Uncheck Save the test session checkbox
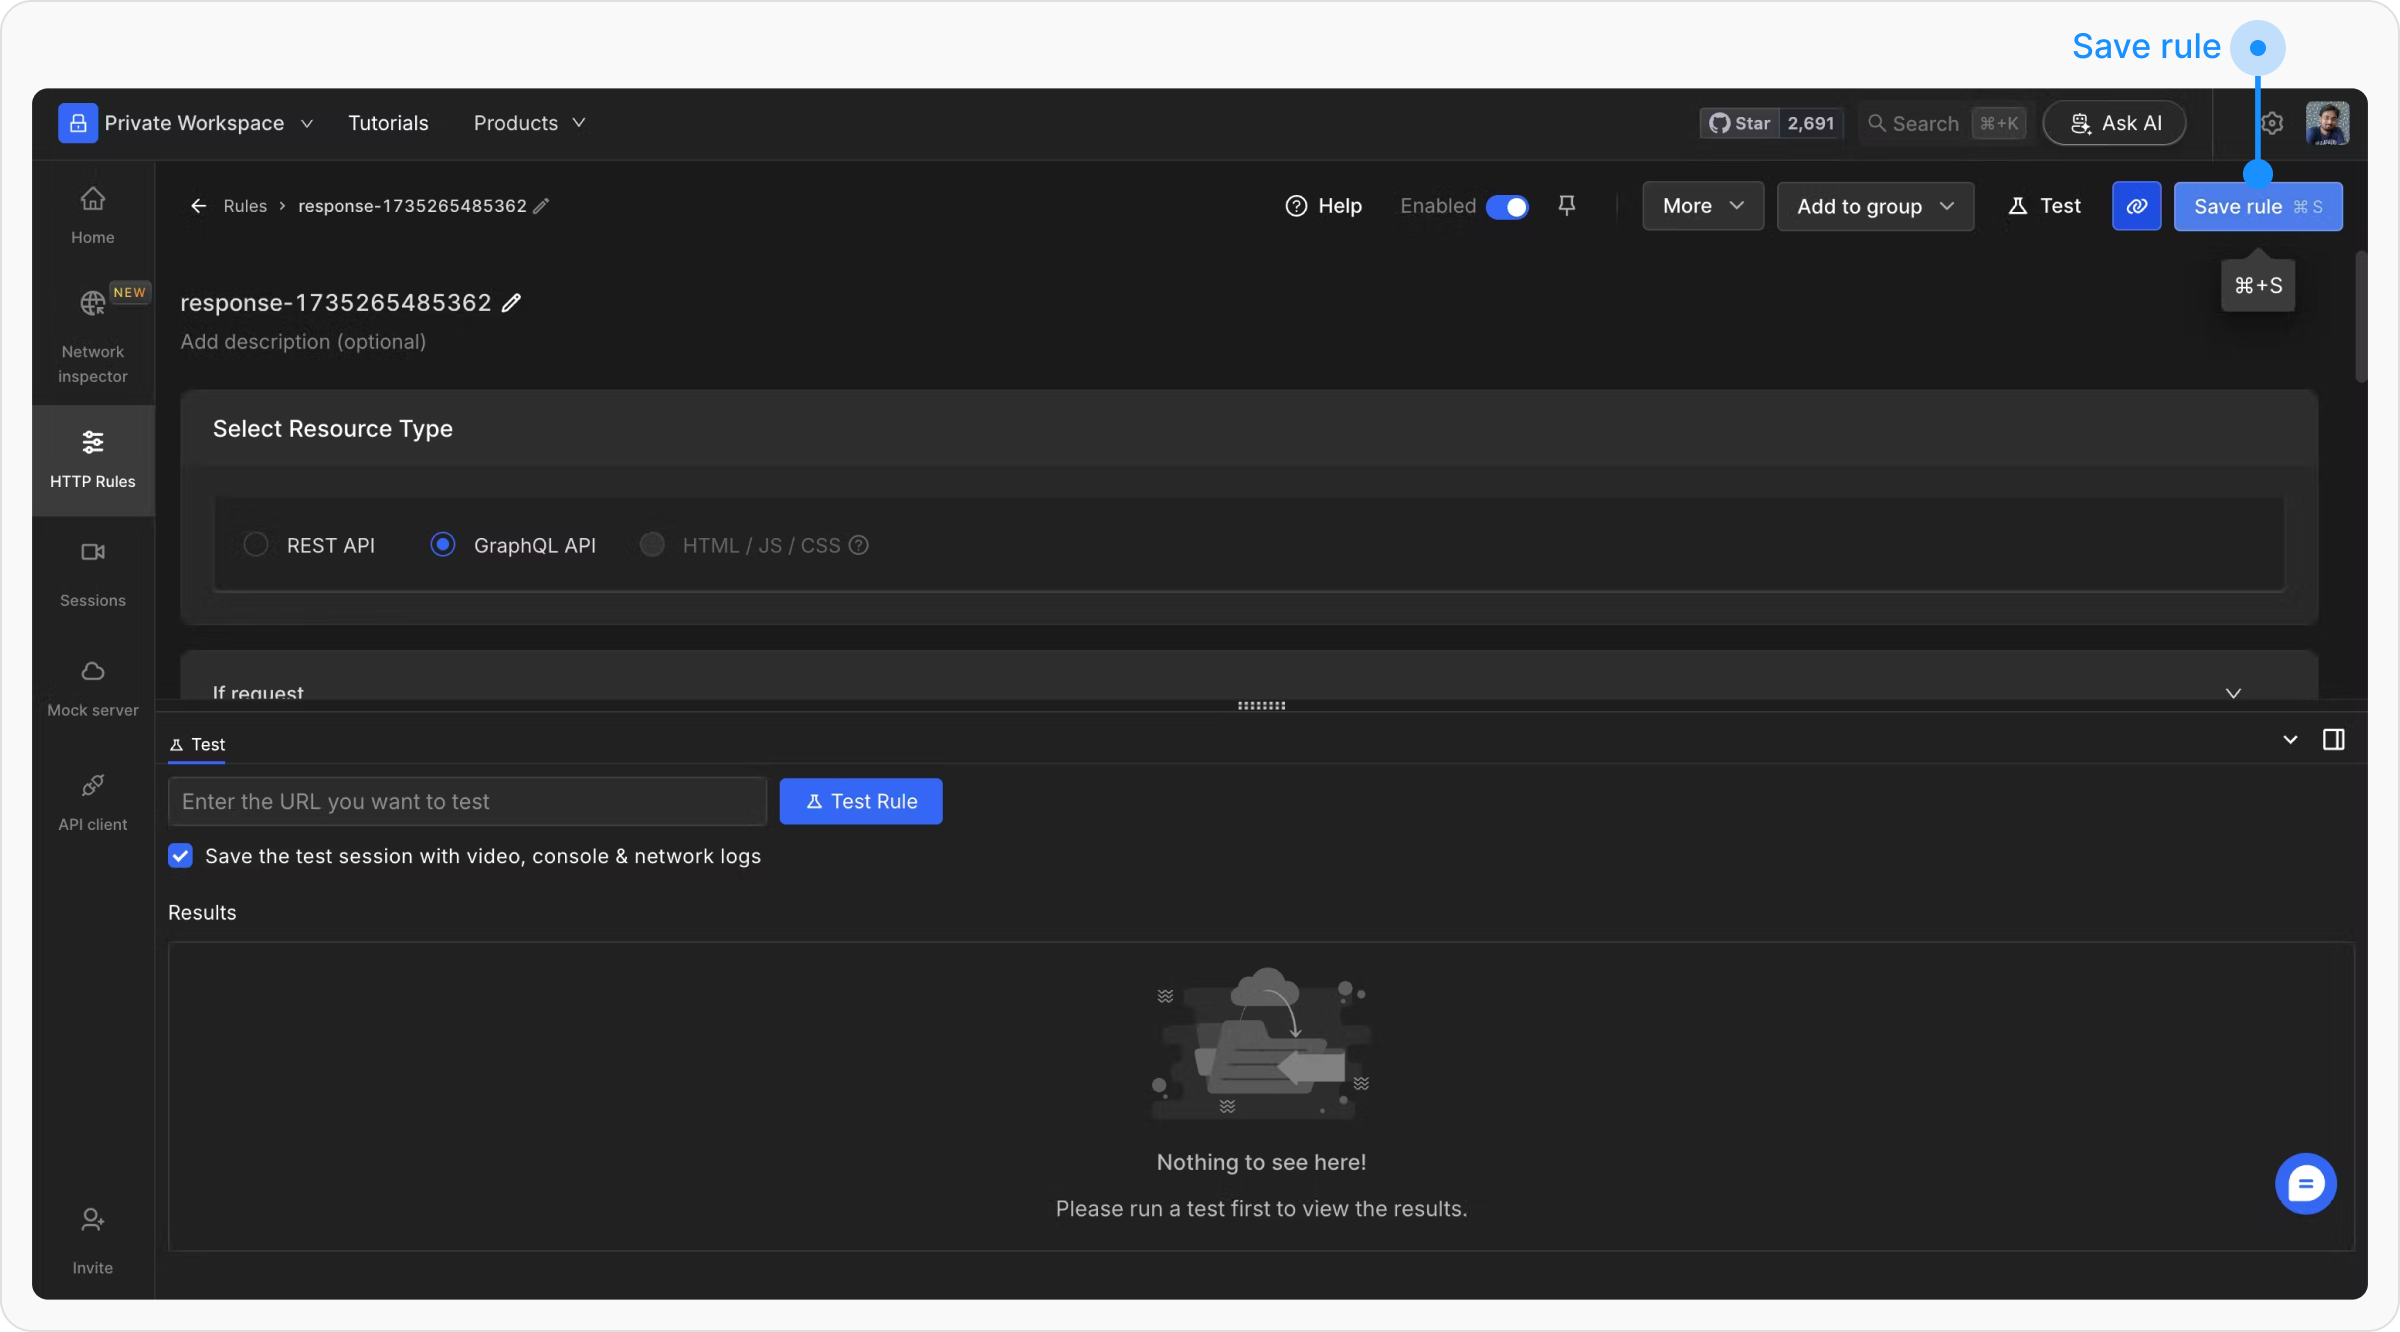Screen dimensions: 2400x1332 tap(180, 856)
